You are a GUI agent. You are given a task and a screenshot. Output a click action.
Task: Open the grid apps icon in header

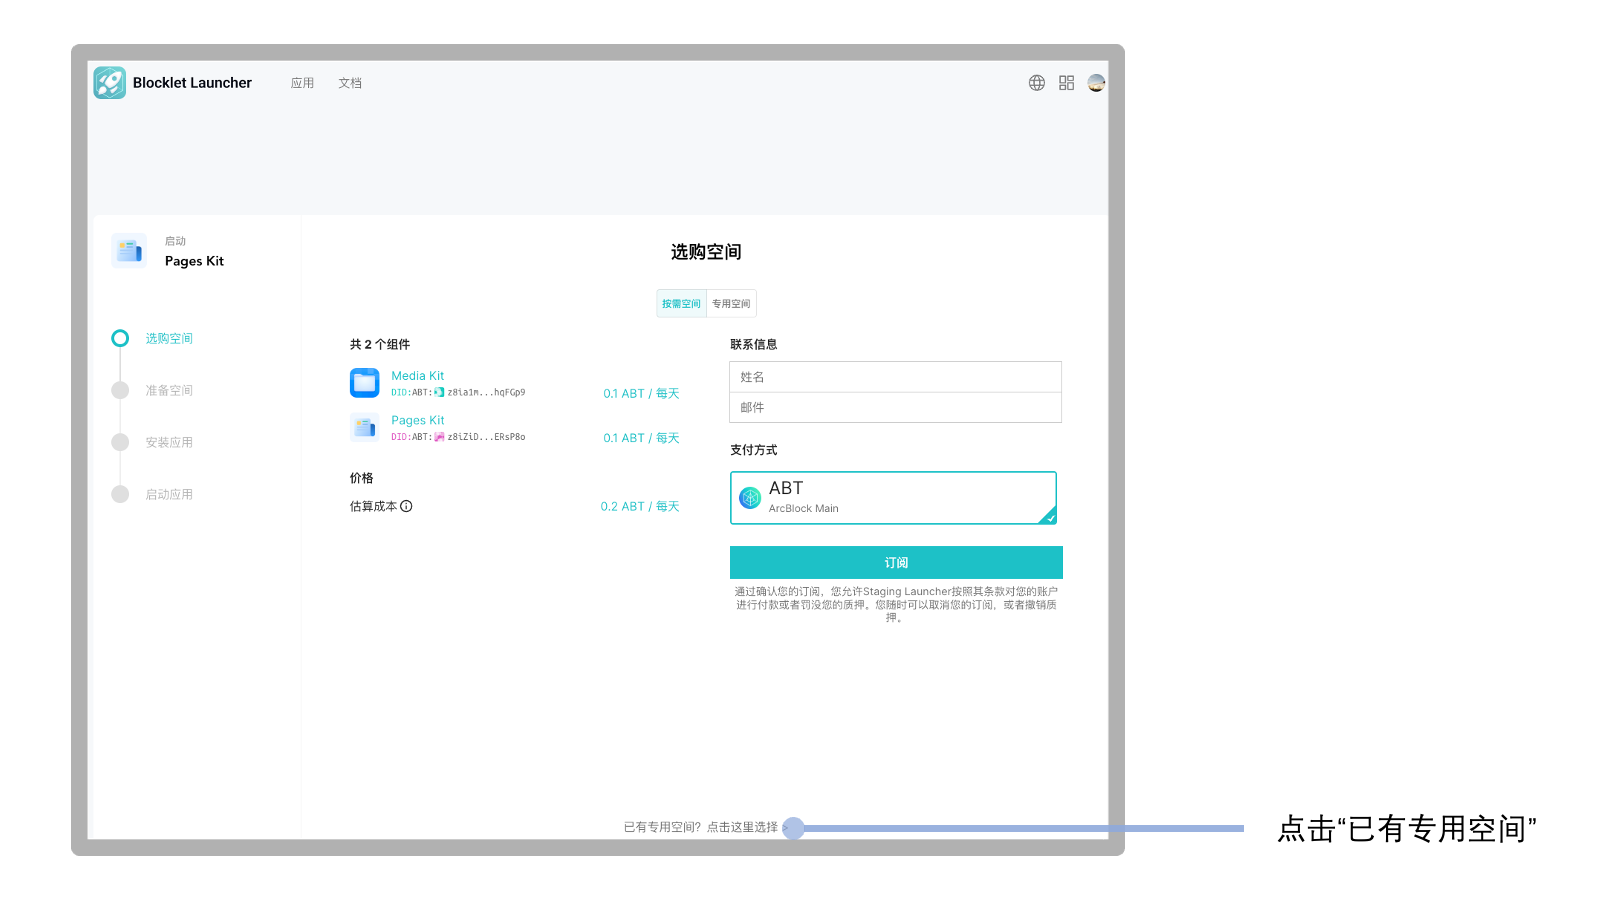pyautogui.click(x=1067, y=83)
